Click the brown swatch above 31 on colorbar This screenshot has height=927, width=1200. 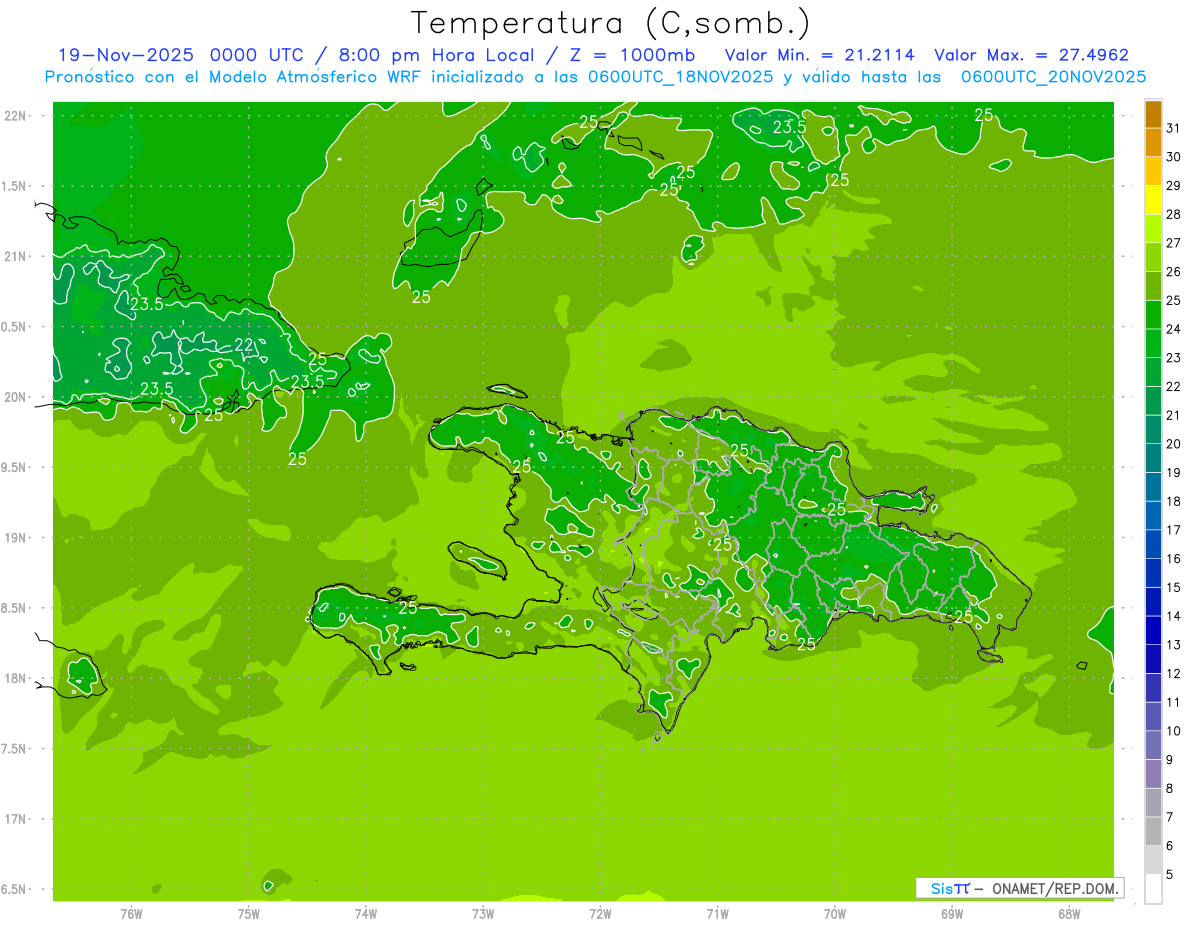click(1153, 114)
